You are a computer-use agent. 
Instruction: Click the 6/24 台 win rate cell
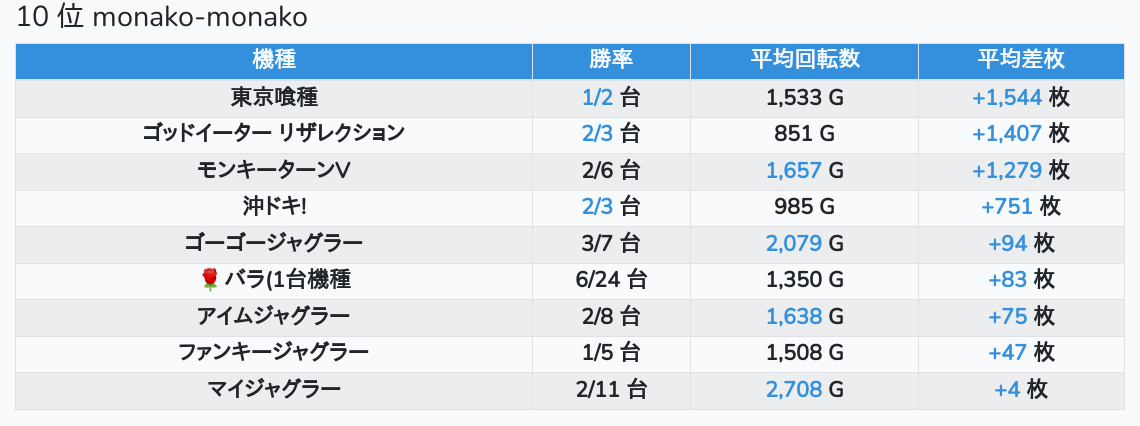coord(611,280)
